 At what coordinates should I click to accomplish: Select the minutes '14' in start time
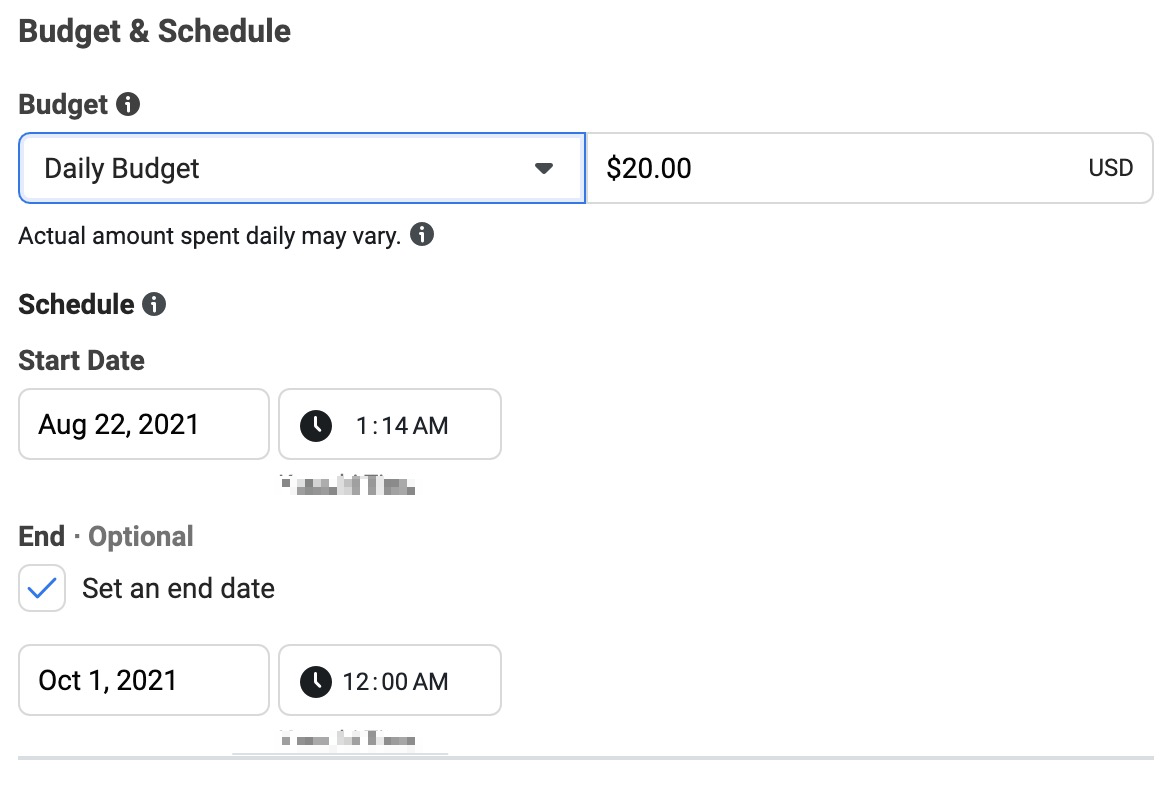pyautogui.click(x=393, y=426)
